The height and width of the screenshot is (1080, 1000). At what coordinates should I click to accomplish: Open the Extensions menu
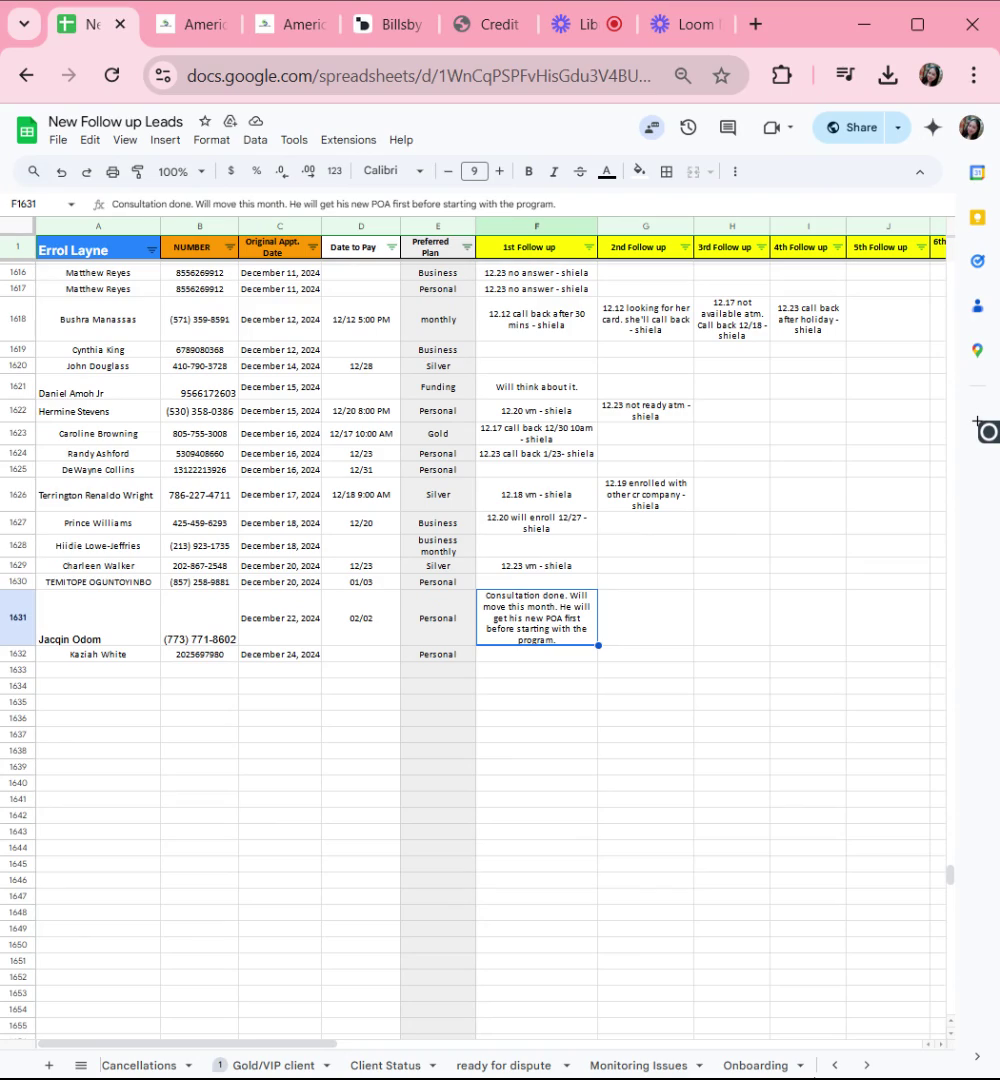(x=348, y=140)
